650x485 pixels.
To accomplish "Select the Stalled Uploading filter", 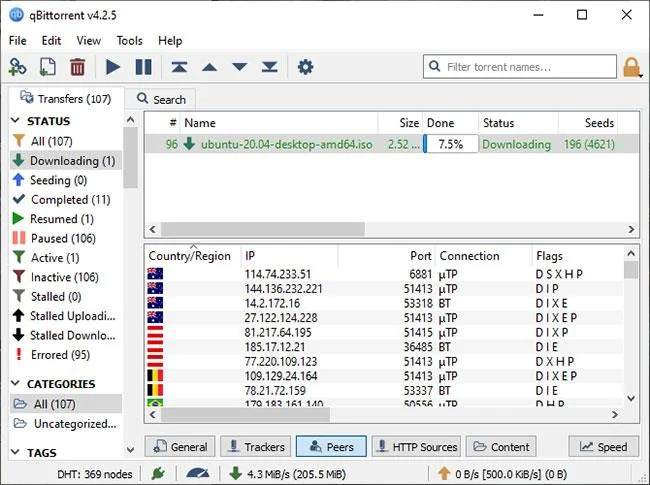I will tap(66, 316).
